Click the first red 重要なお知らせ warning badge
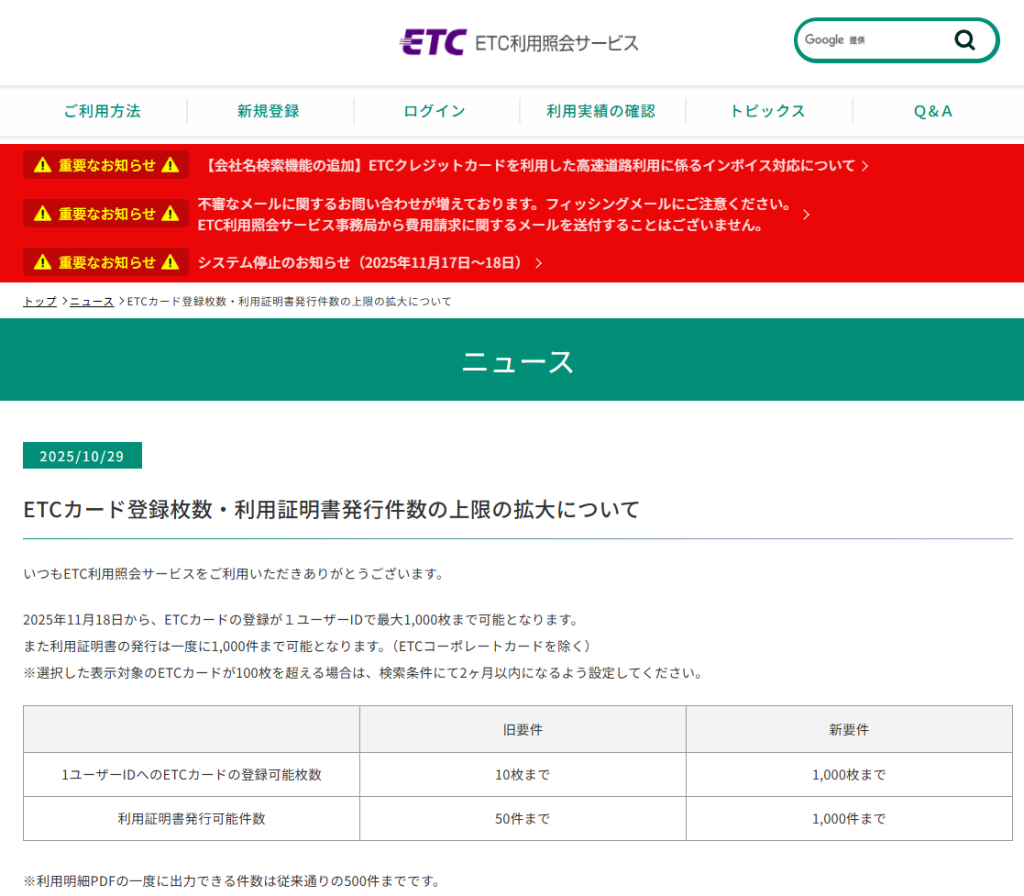 [106, 165]
